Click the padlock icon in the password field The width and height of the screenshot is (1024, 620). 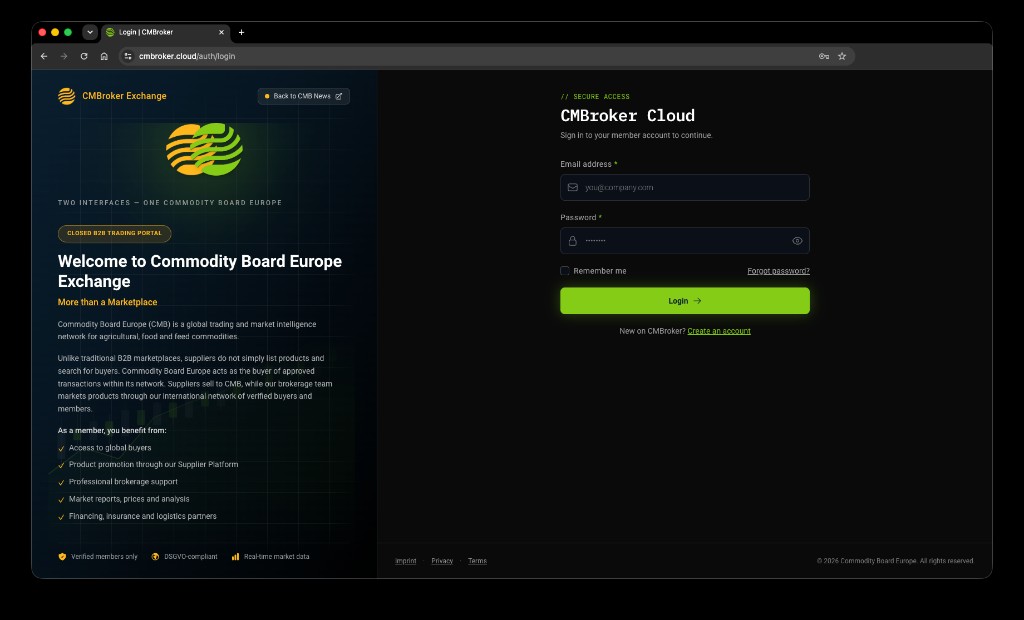[x=573, y=240]
